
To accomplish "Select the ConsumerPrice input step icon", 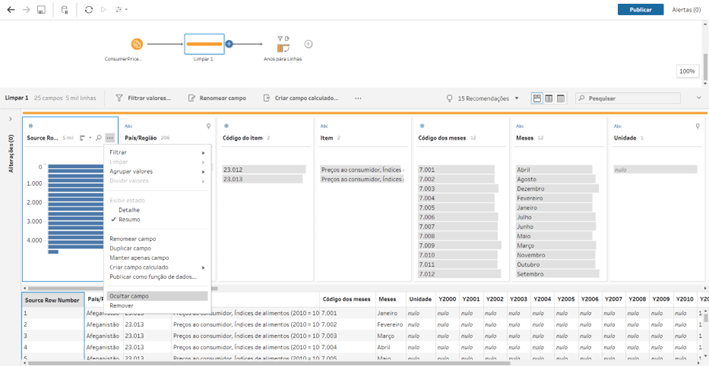I will (137, 44).
